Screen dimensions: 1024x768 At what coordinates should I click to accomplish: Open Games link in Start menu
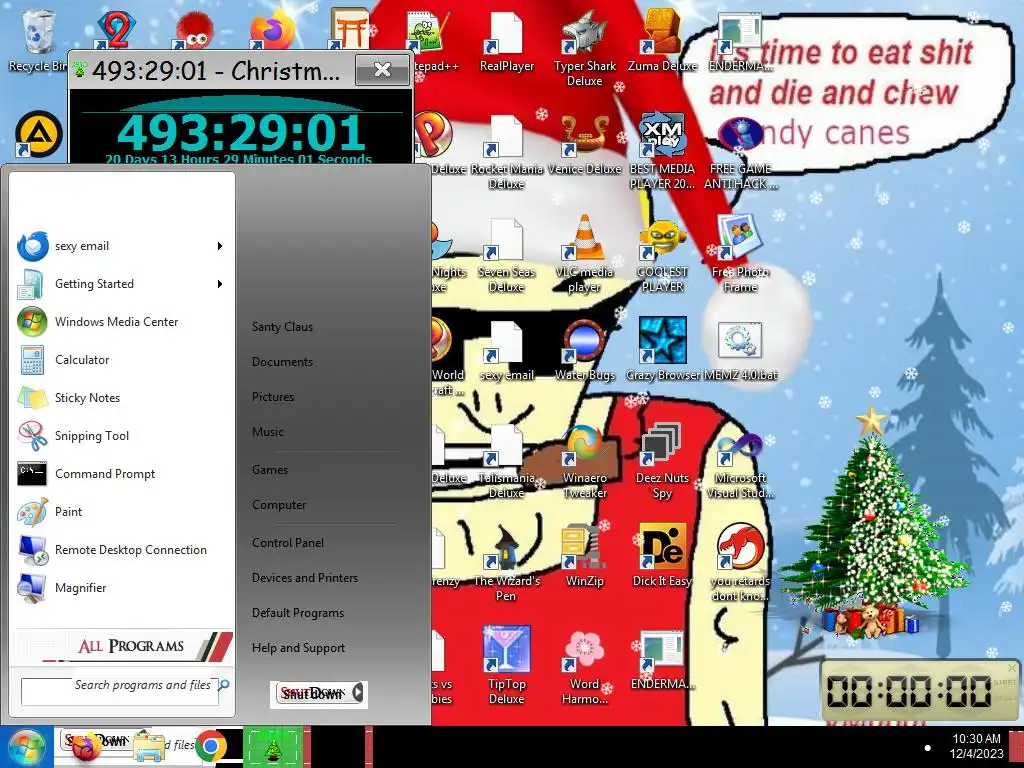click(270, 470)
